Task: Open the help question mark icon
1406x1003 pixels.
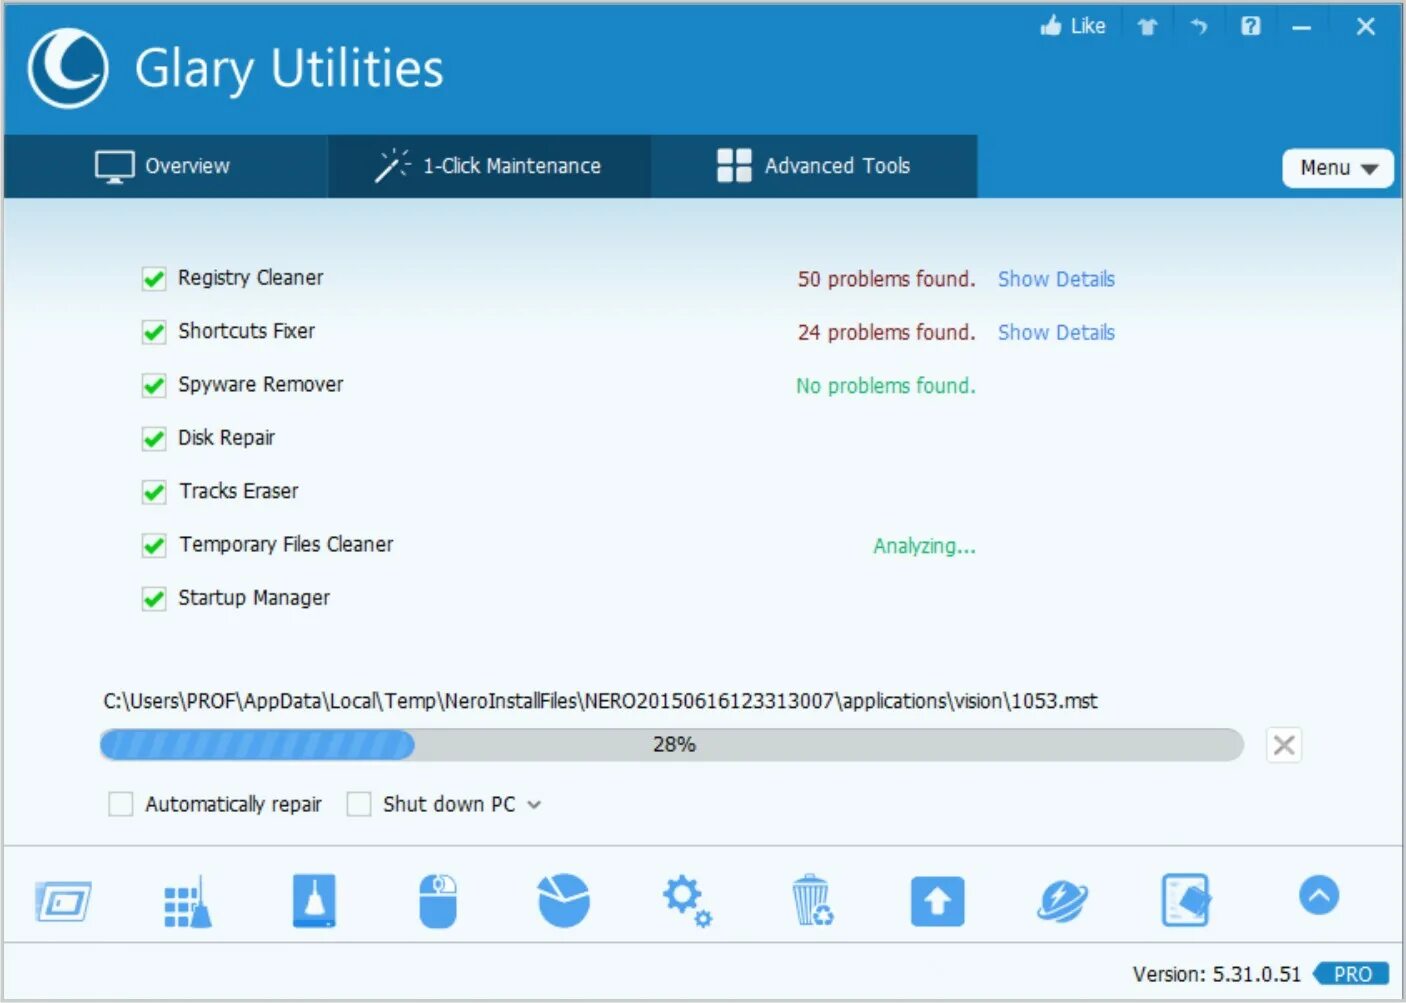Action: click(x=1251, y=26)
